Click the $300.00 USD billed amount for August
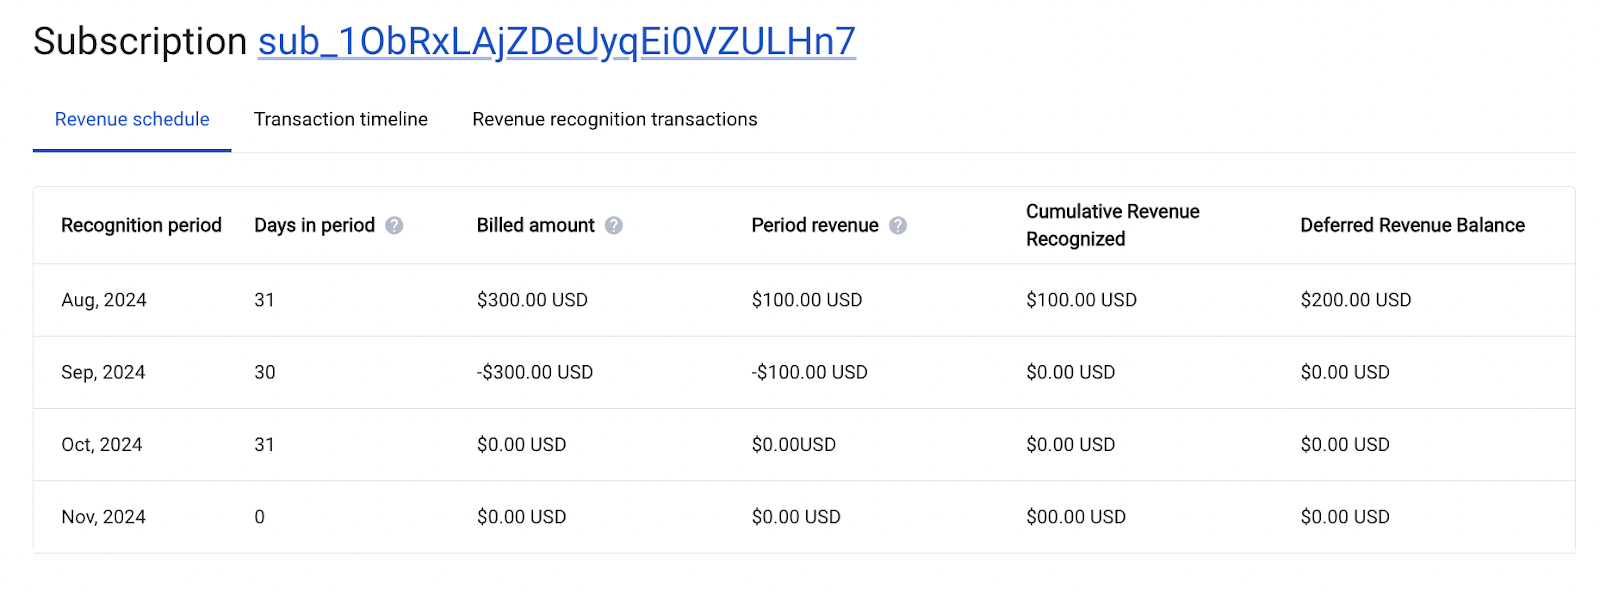 pyautogui.click(x=532, y=300)
